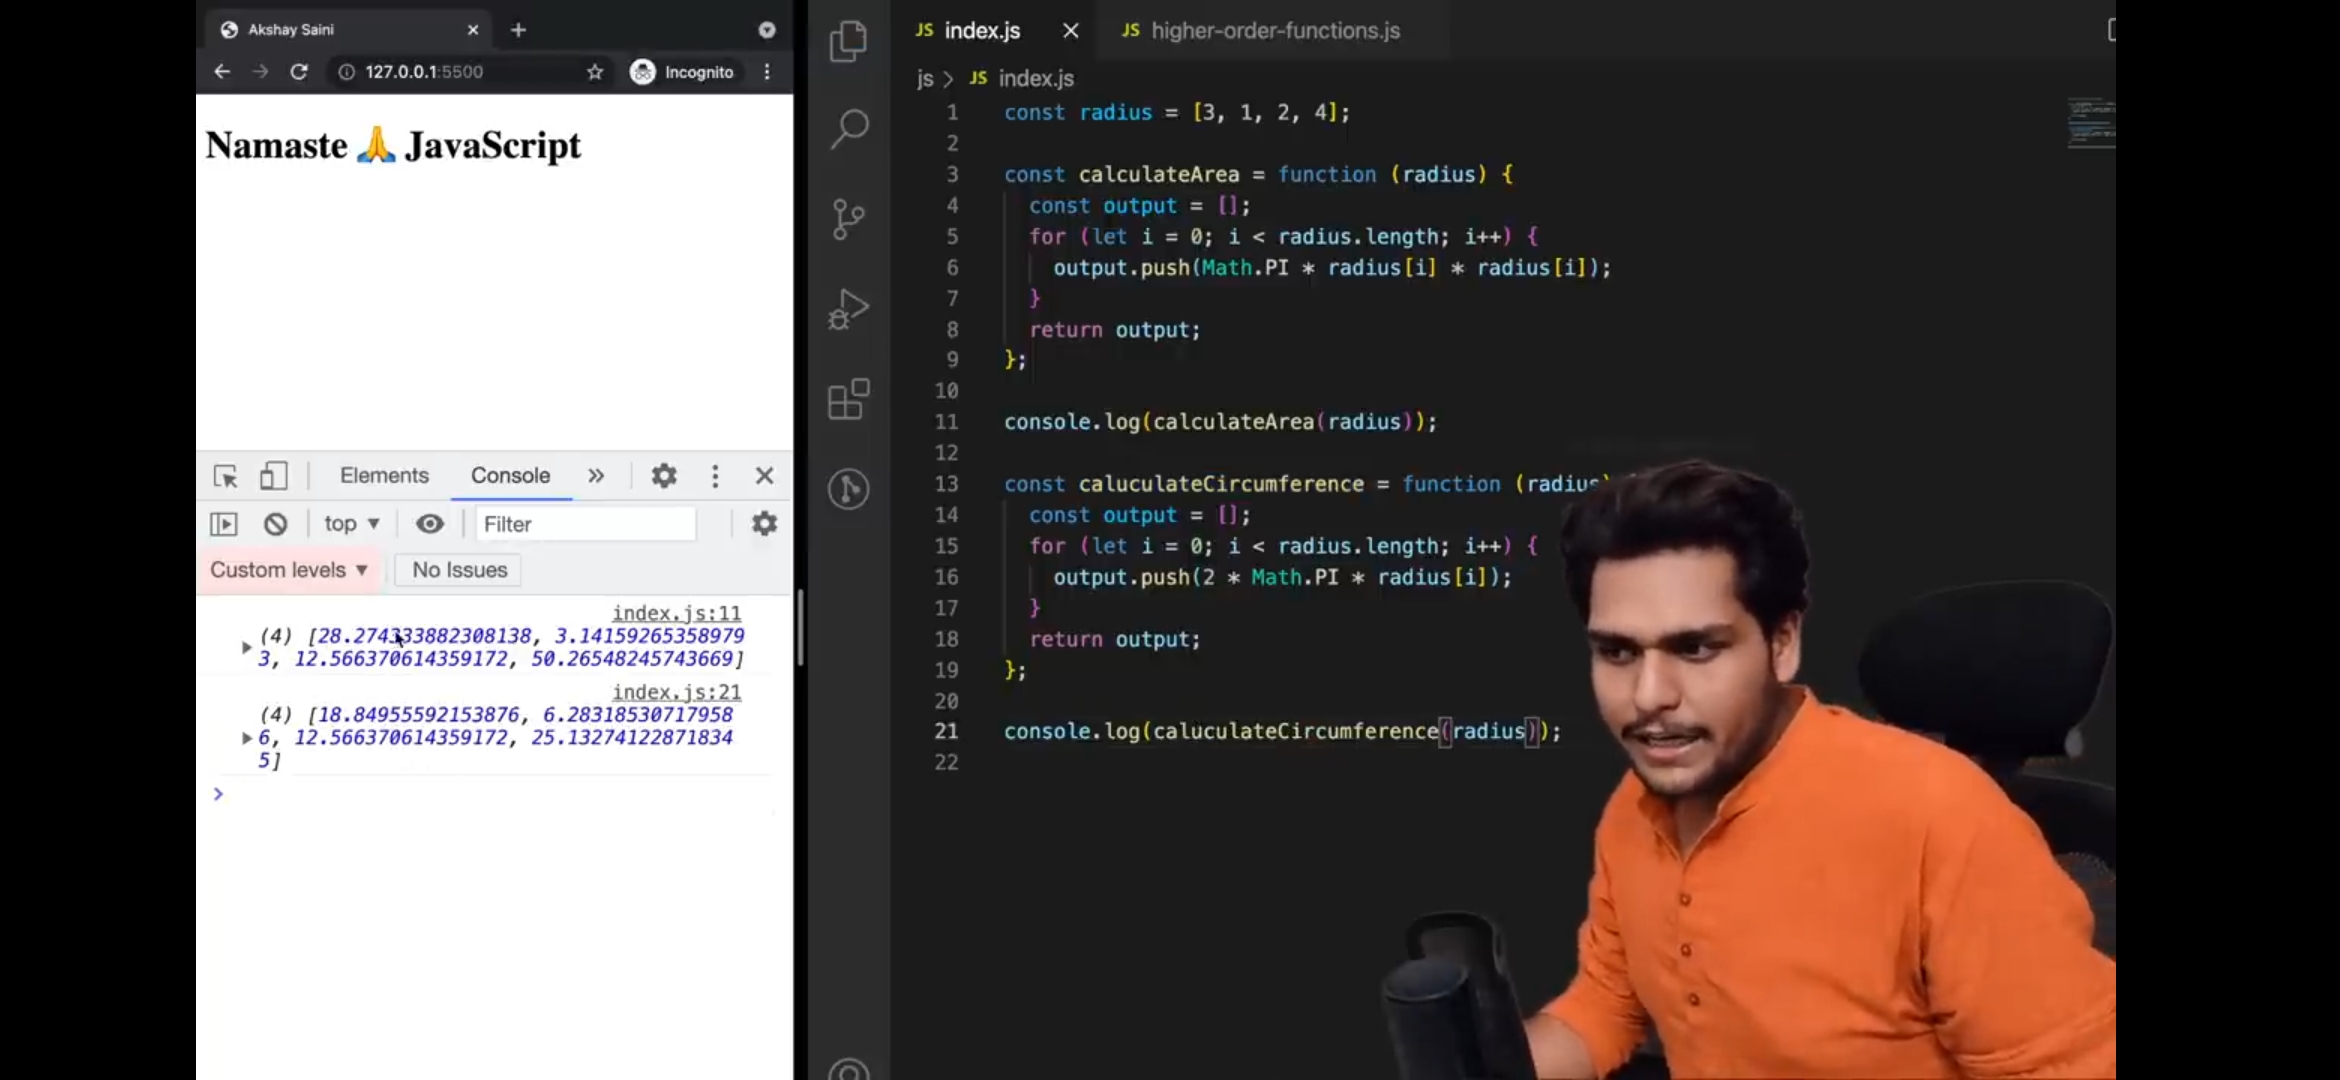Open Custom levels dropdown
The image size is (2340, 1080).
289,570
